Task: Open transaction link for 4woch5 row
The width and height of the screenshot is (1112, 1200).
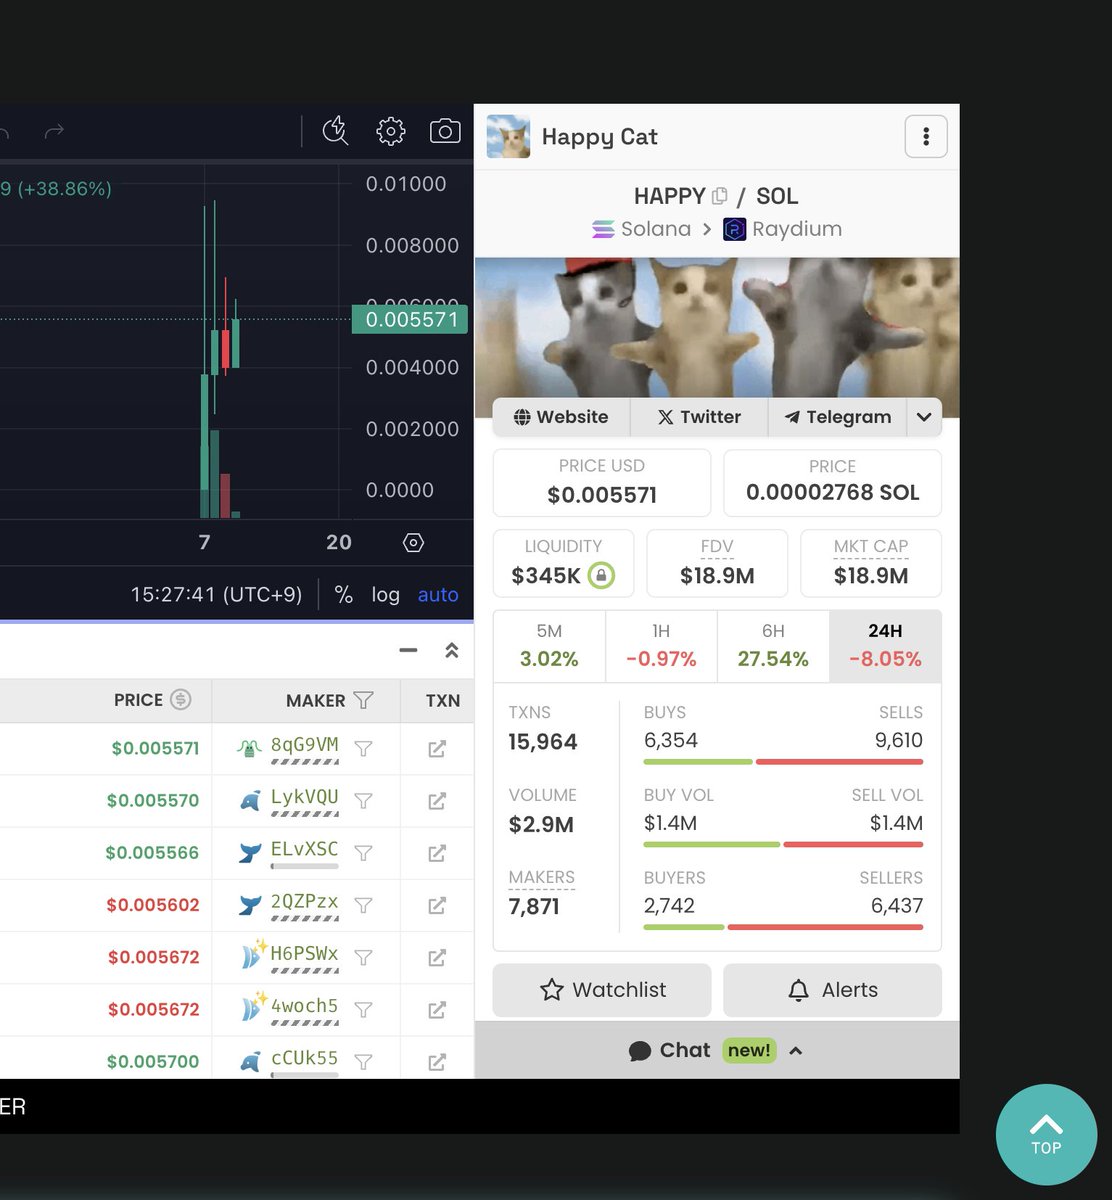Action: pyautogui.click(x=437, y=1009)
